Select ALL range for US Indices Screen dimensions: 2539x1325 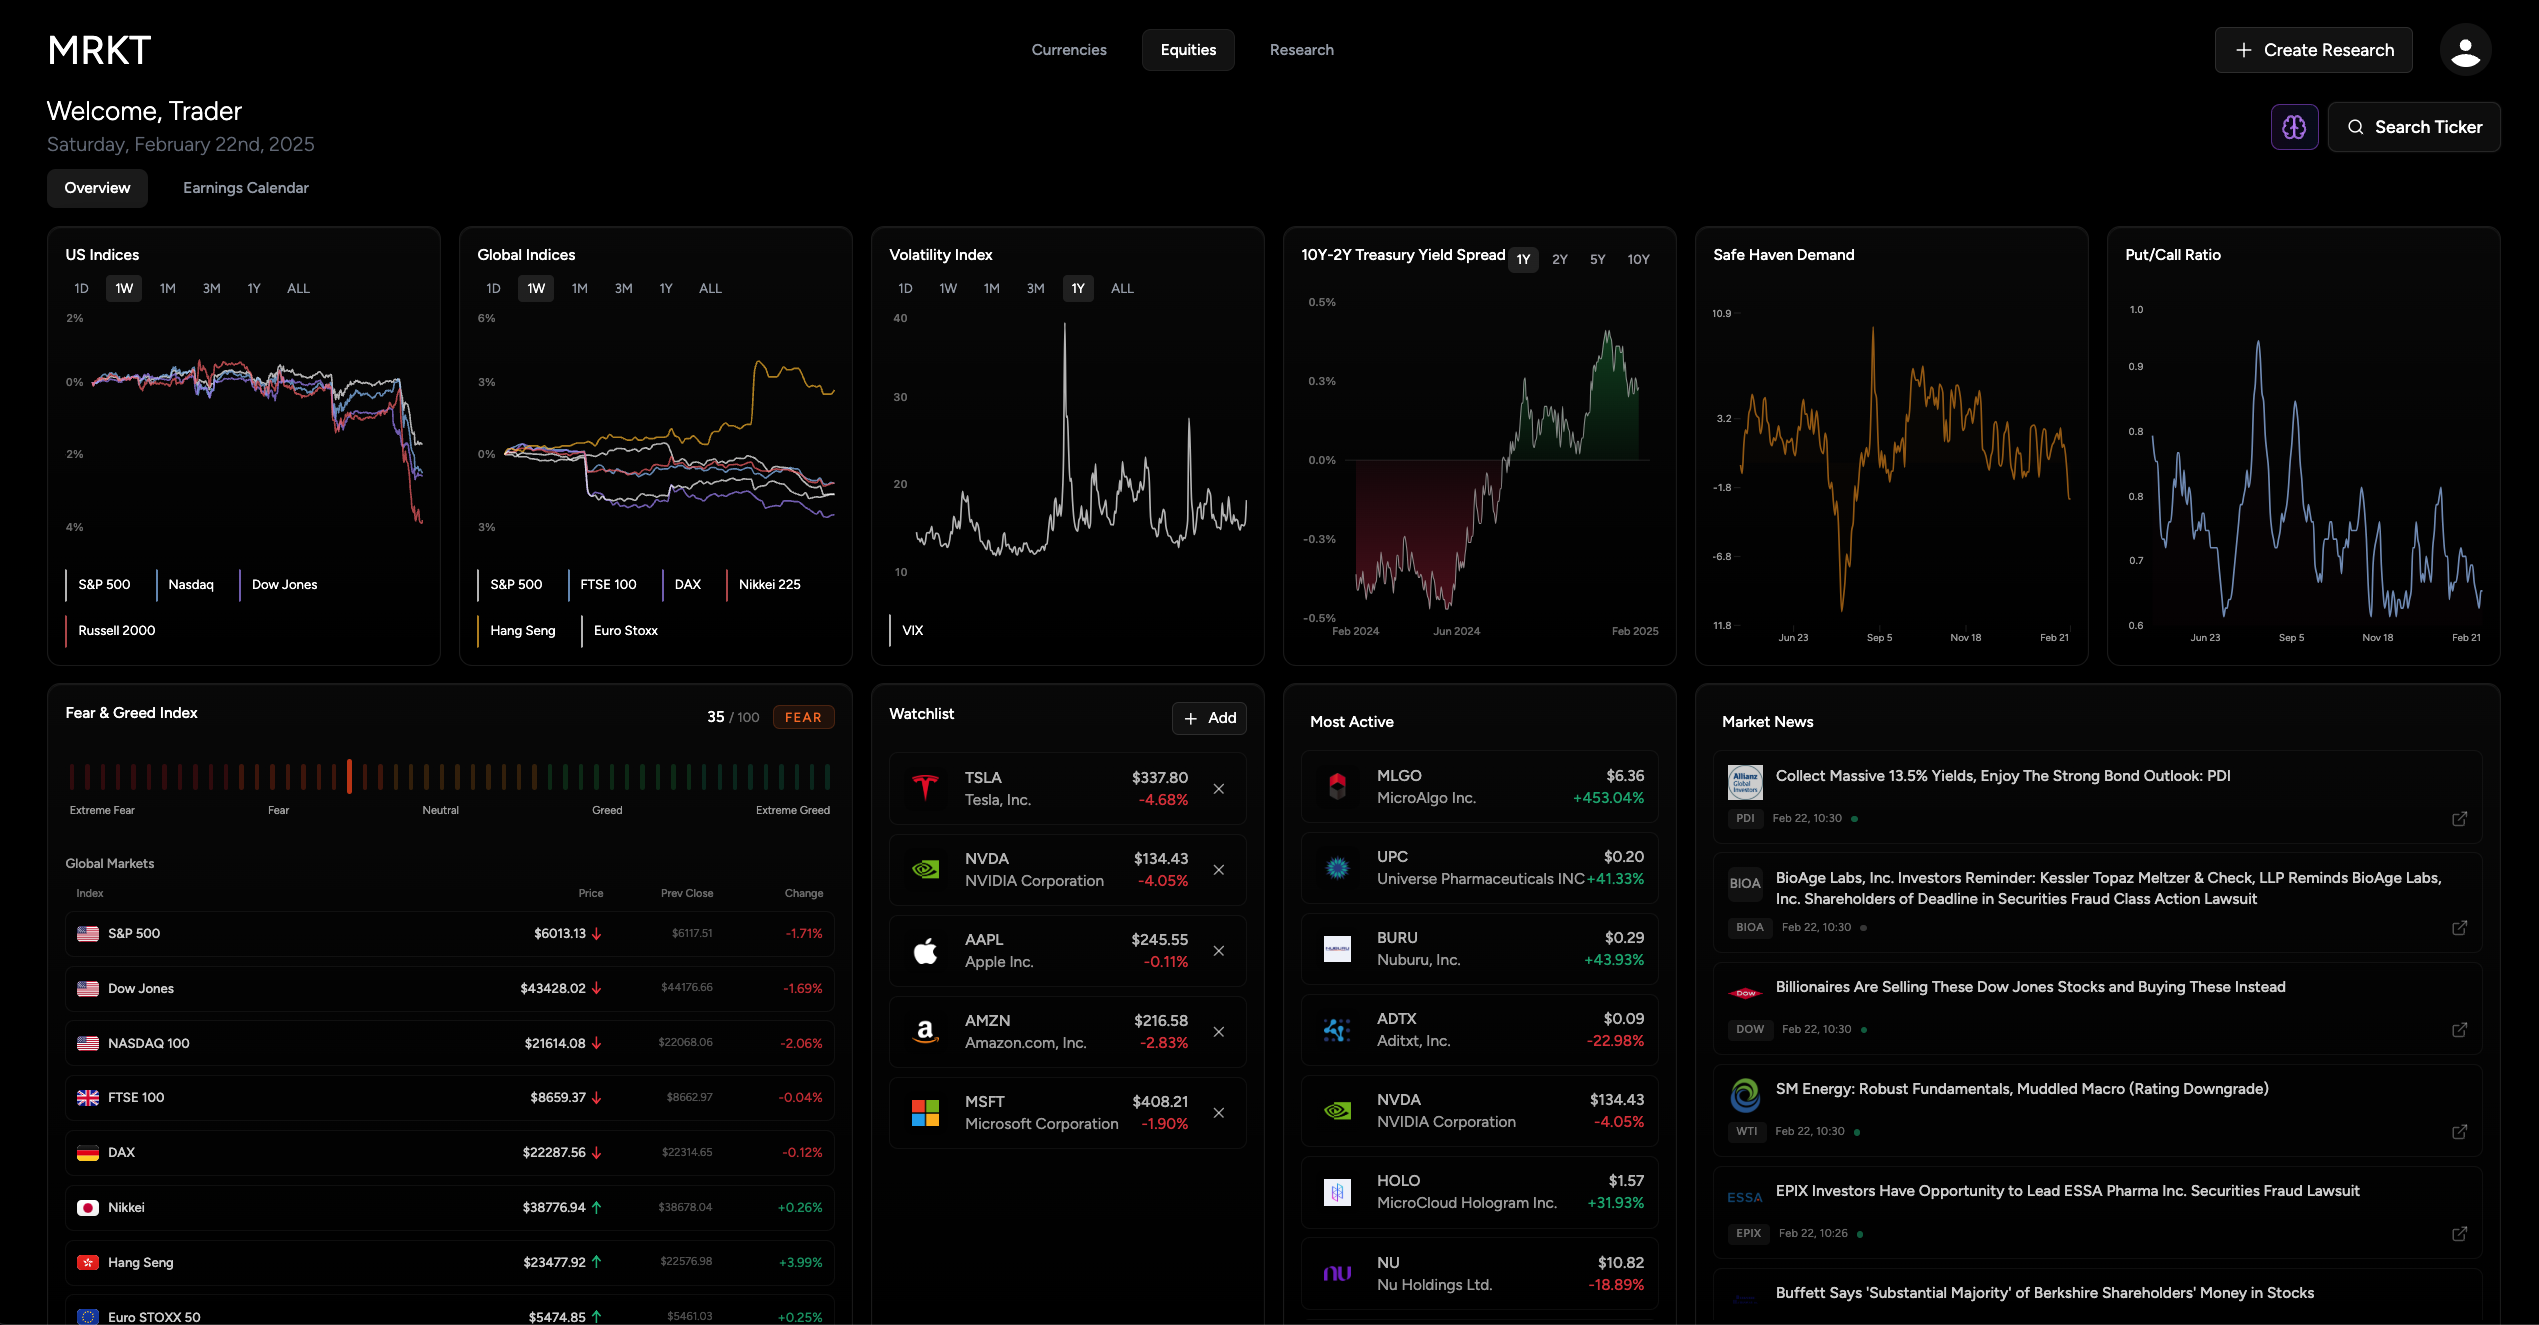(298, 289)
